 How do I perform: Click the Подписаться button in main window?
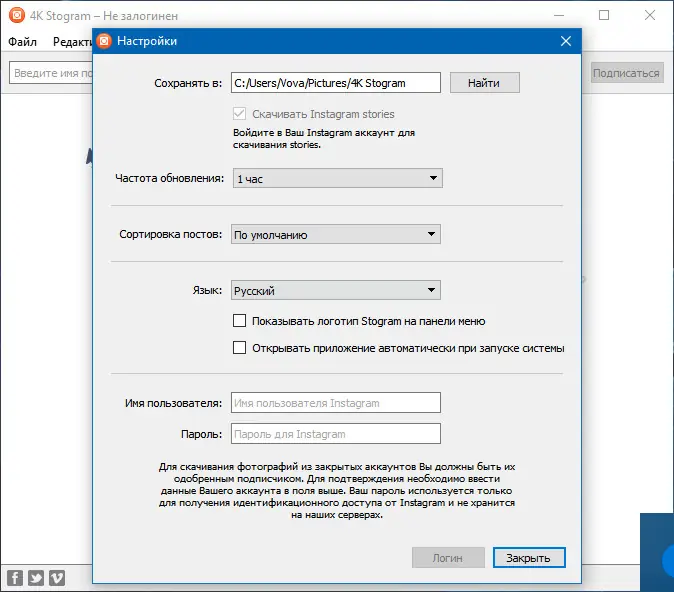[626, 73]
